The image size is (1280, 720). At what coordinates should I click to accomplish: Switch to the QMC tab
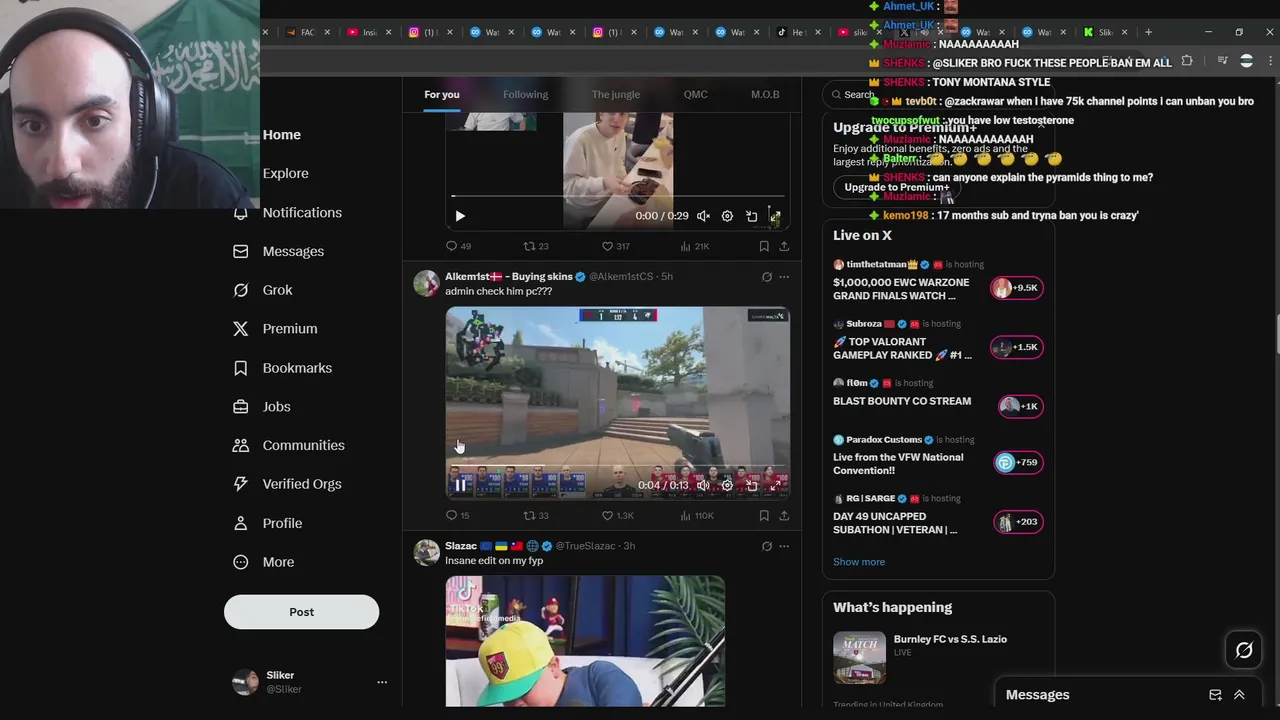click(695, 95)
